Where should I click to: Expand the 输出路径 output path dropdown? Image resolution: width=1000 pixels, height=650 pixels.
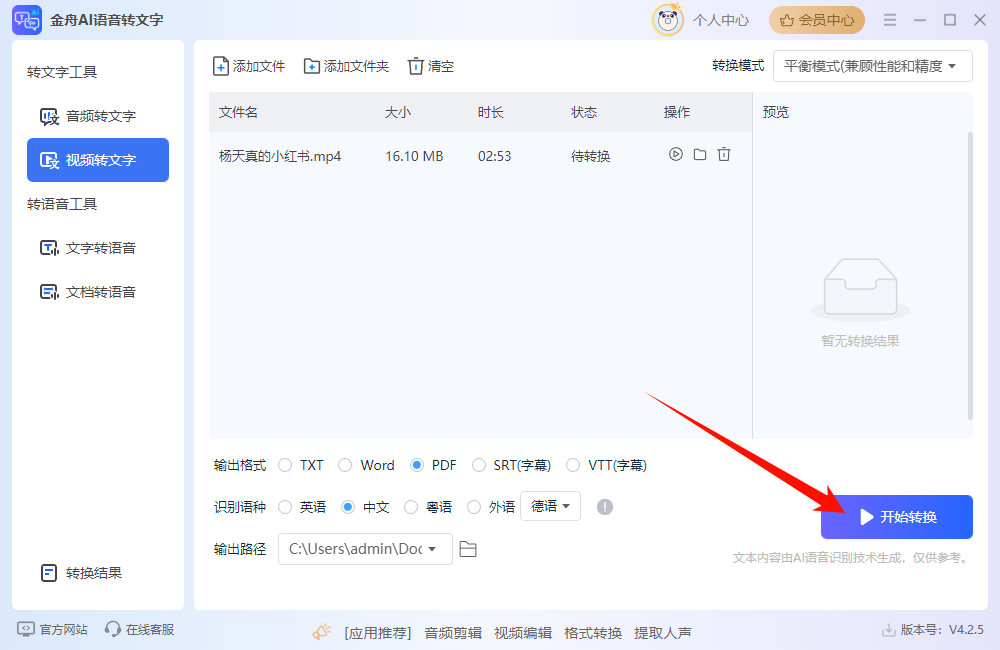pyautogui.click(x=433, y=549)
